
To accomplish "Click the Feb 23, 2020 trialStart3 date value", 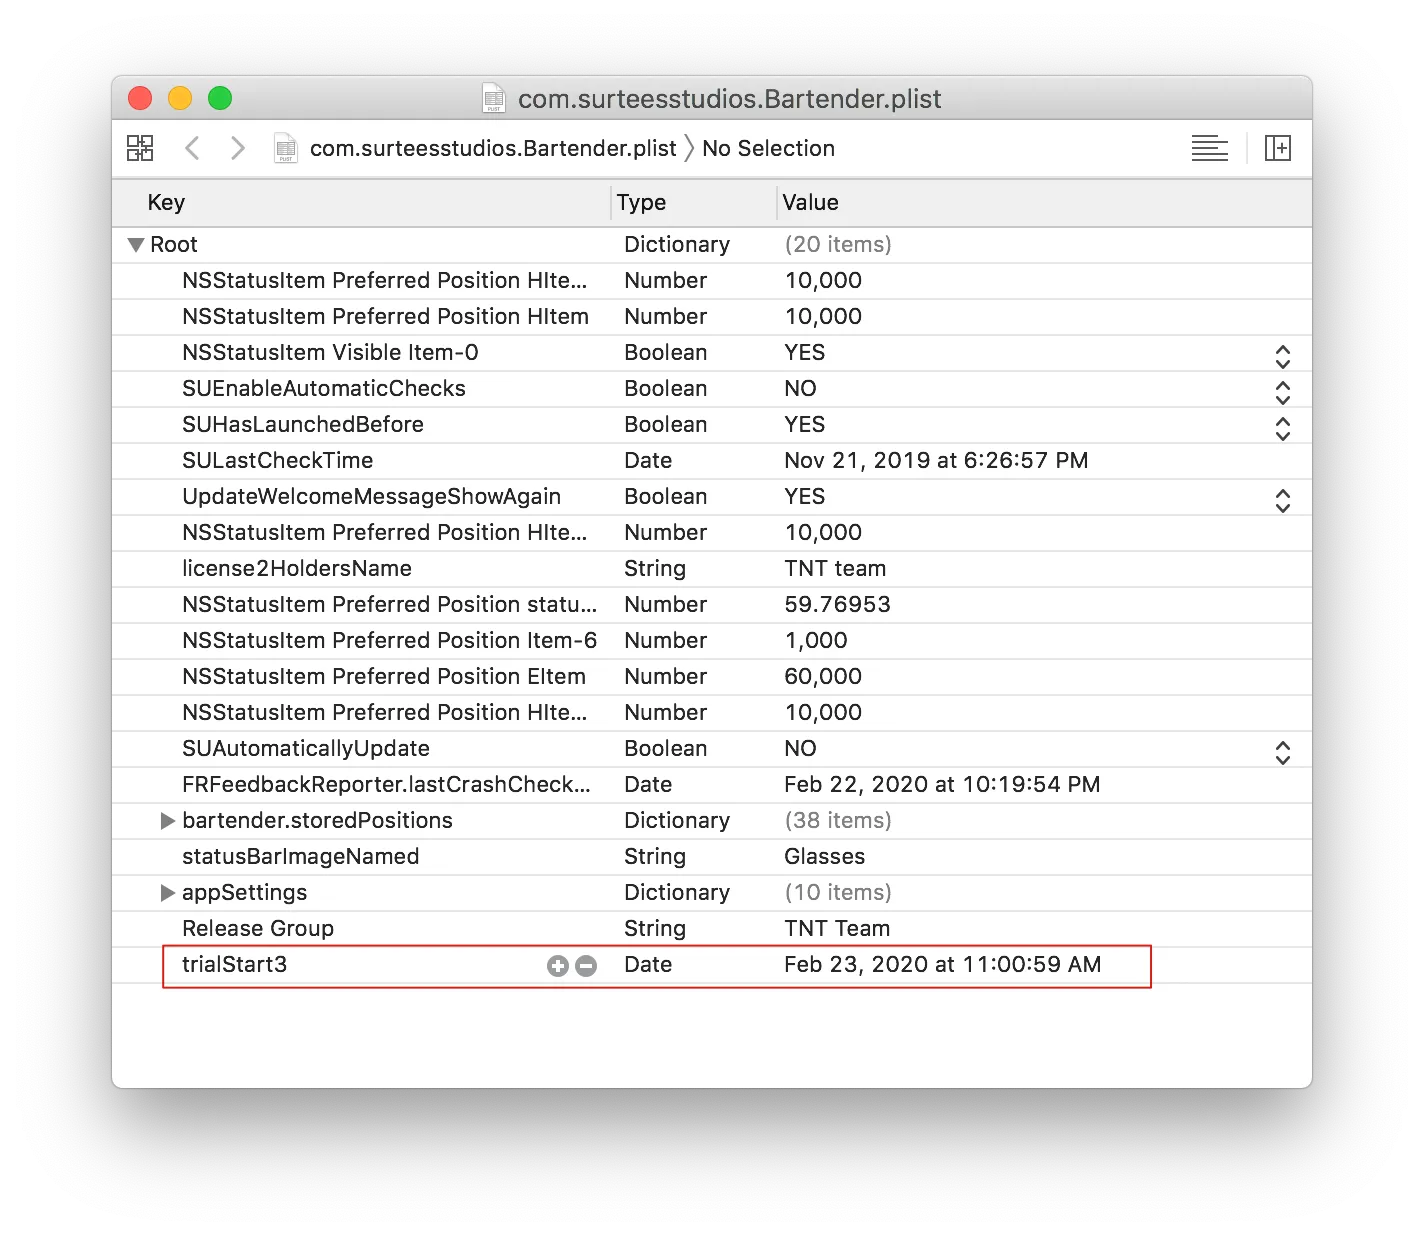I will tap(942, 964).
